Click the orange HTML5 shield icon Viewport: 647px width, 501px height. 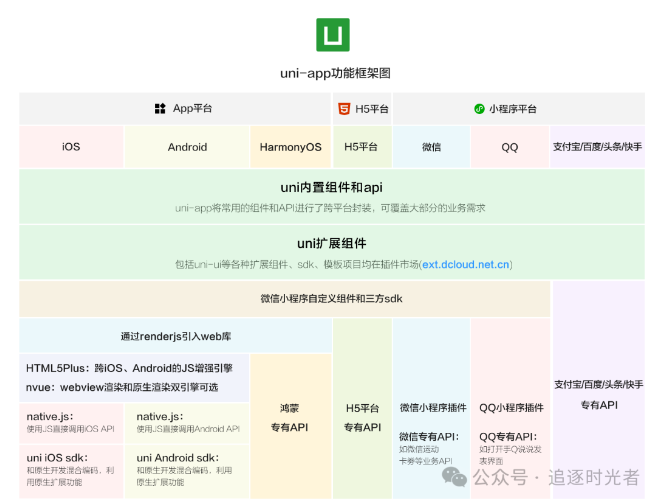click(x=344, y=109)
